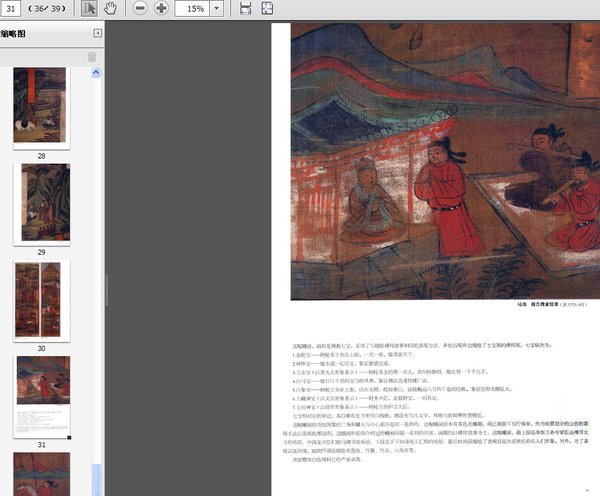Viewport: 600px width, 496px height.
Task: Select page 31 thumbnail
Action: pos(41,397)
